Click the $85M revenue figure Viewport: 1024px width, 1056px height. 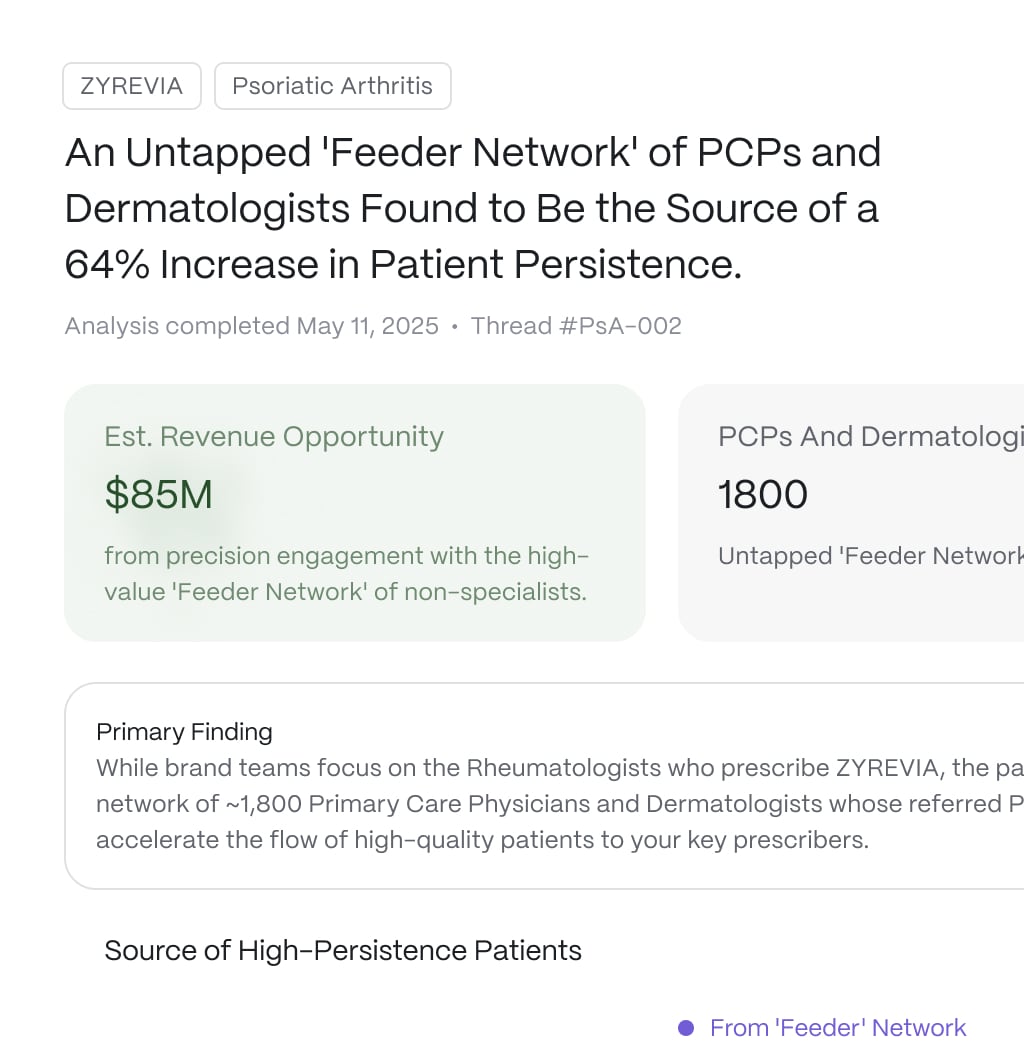pos(159,494)
